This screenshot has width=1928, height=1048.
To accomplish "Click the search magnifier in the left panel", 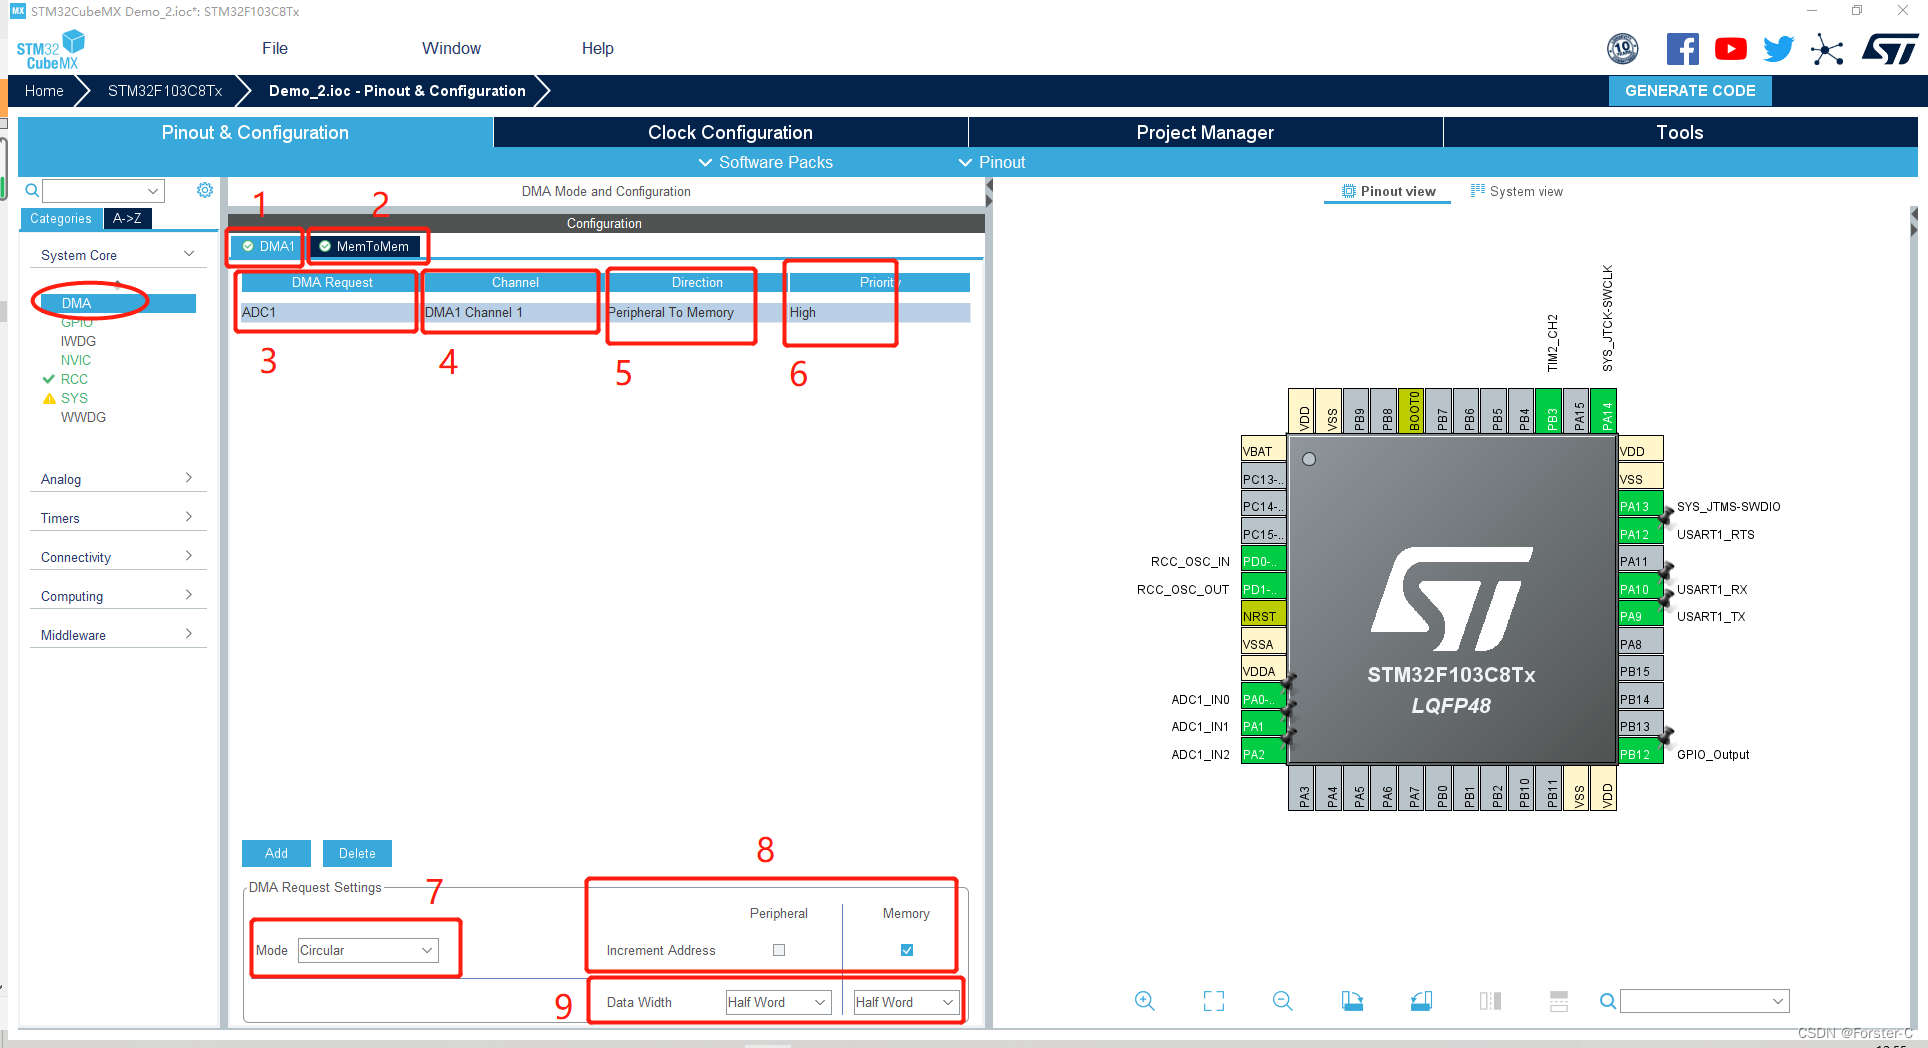I will (32, 190).
